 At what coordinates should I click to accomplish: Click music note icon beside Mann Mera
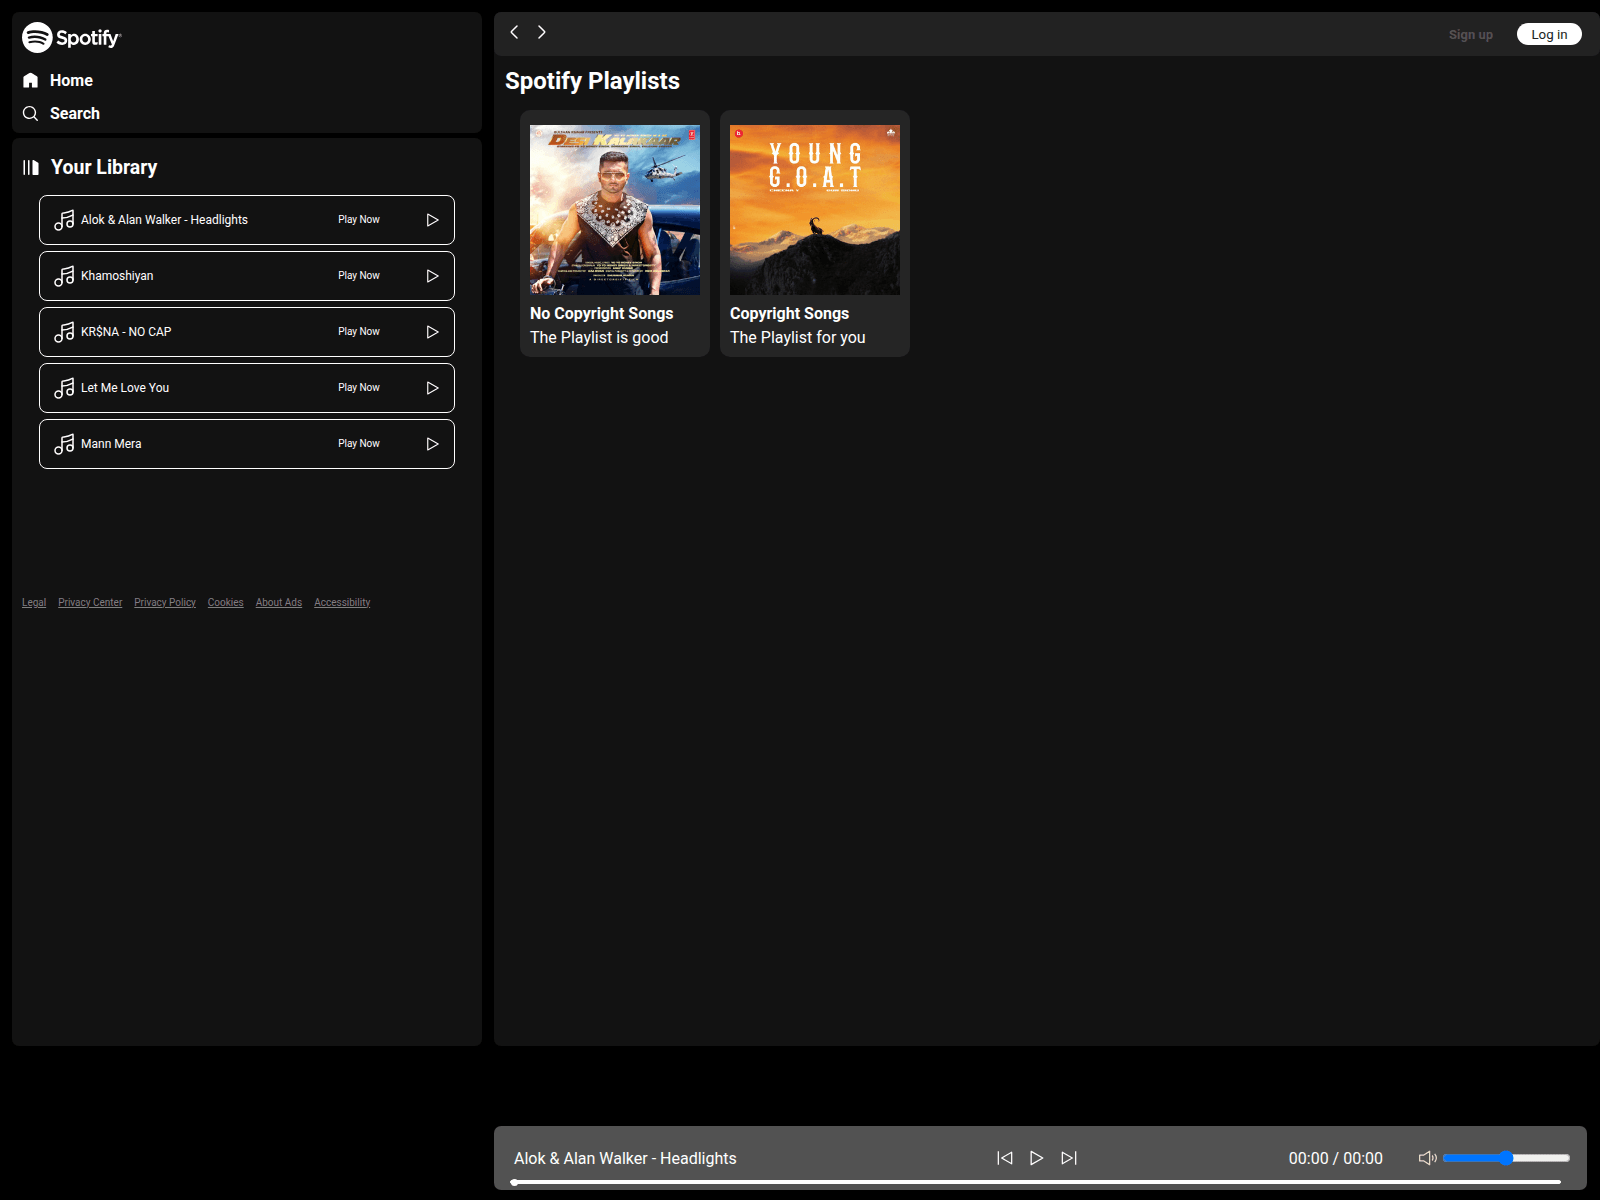[64, 444]
